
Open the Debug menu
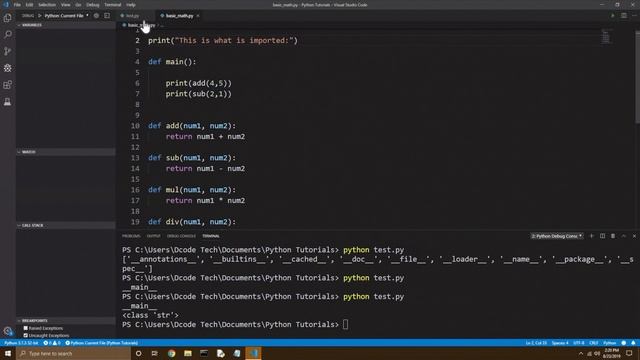[x=93, y=5]
